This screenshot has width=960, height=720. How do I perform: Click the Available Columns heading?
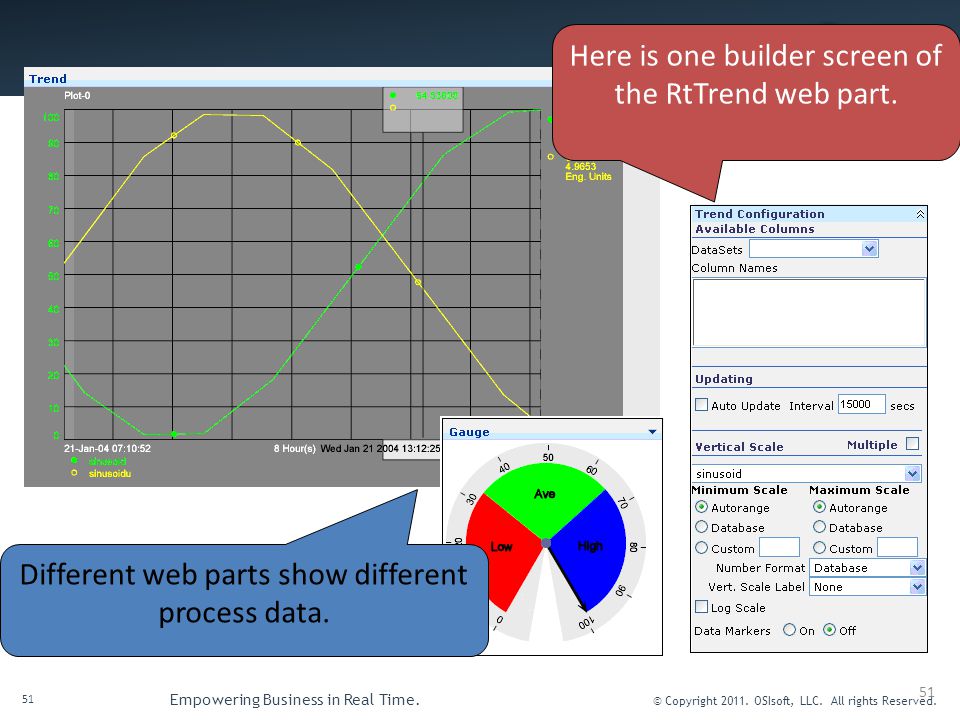(755, 229)
